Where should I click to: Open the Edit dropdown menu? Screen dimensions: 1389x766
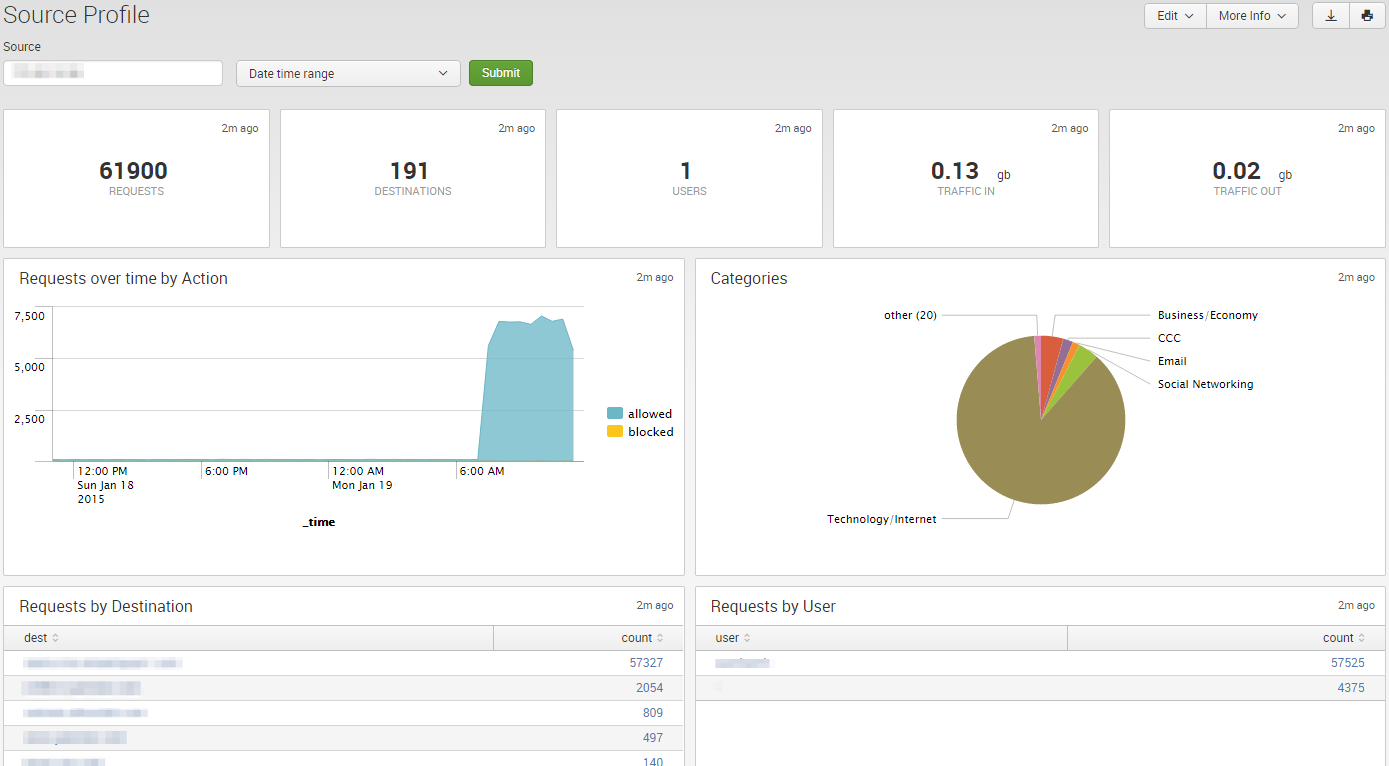(1175, 16)
